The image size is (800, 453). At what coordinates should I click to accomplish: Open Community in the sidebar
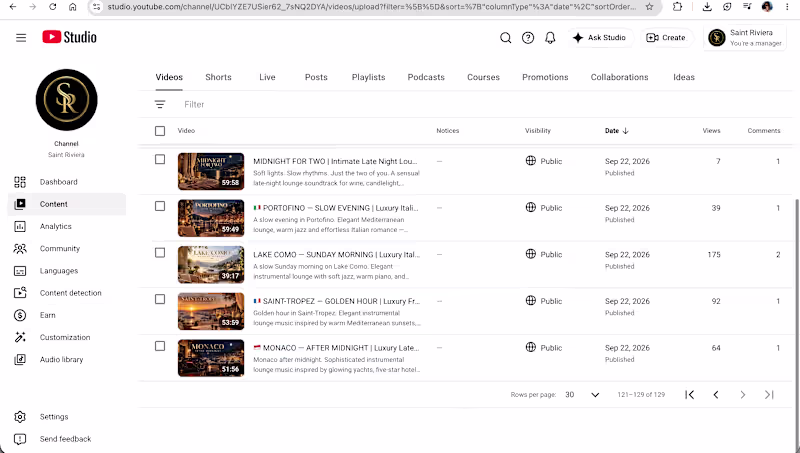[66, 248]
